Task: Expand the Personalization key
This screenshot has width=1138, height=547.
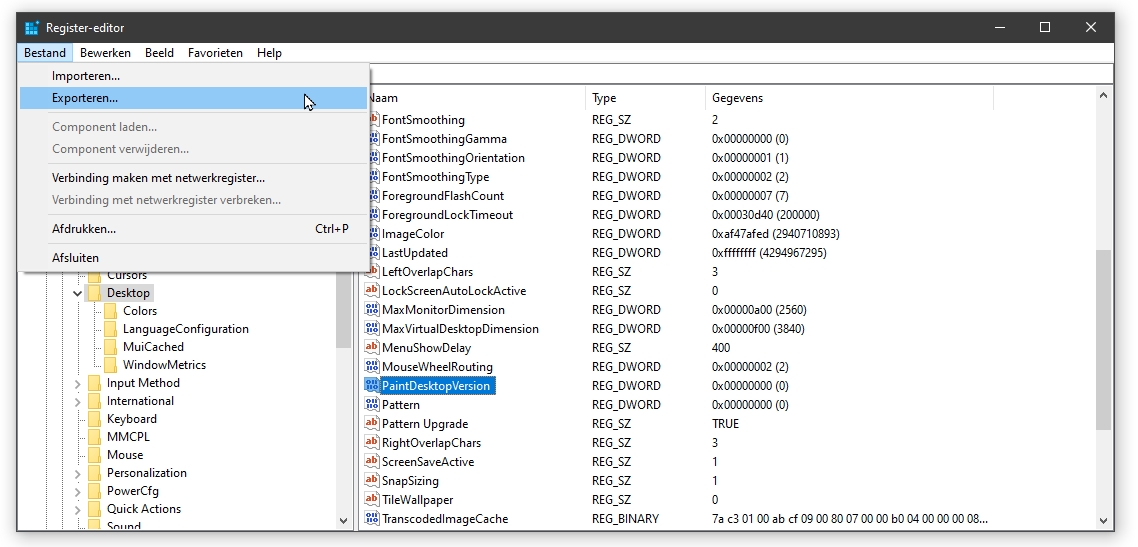Action: click(x=77, y=473)
